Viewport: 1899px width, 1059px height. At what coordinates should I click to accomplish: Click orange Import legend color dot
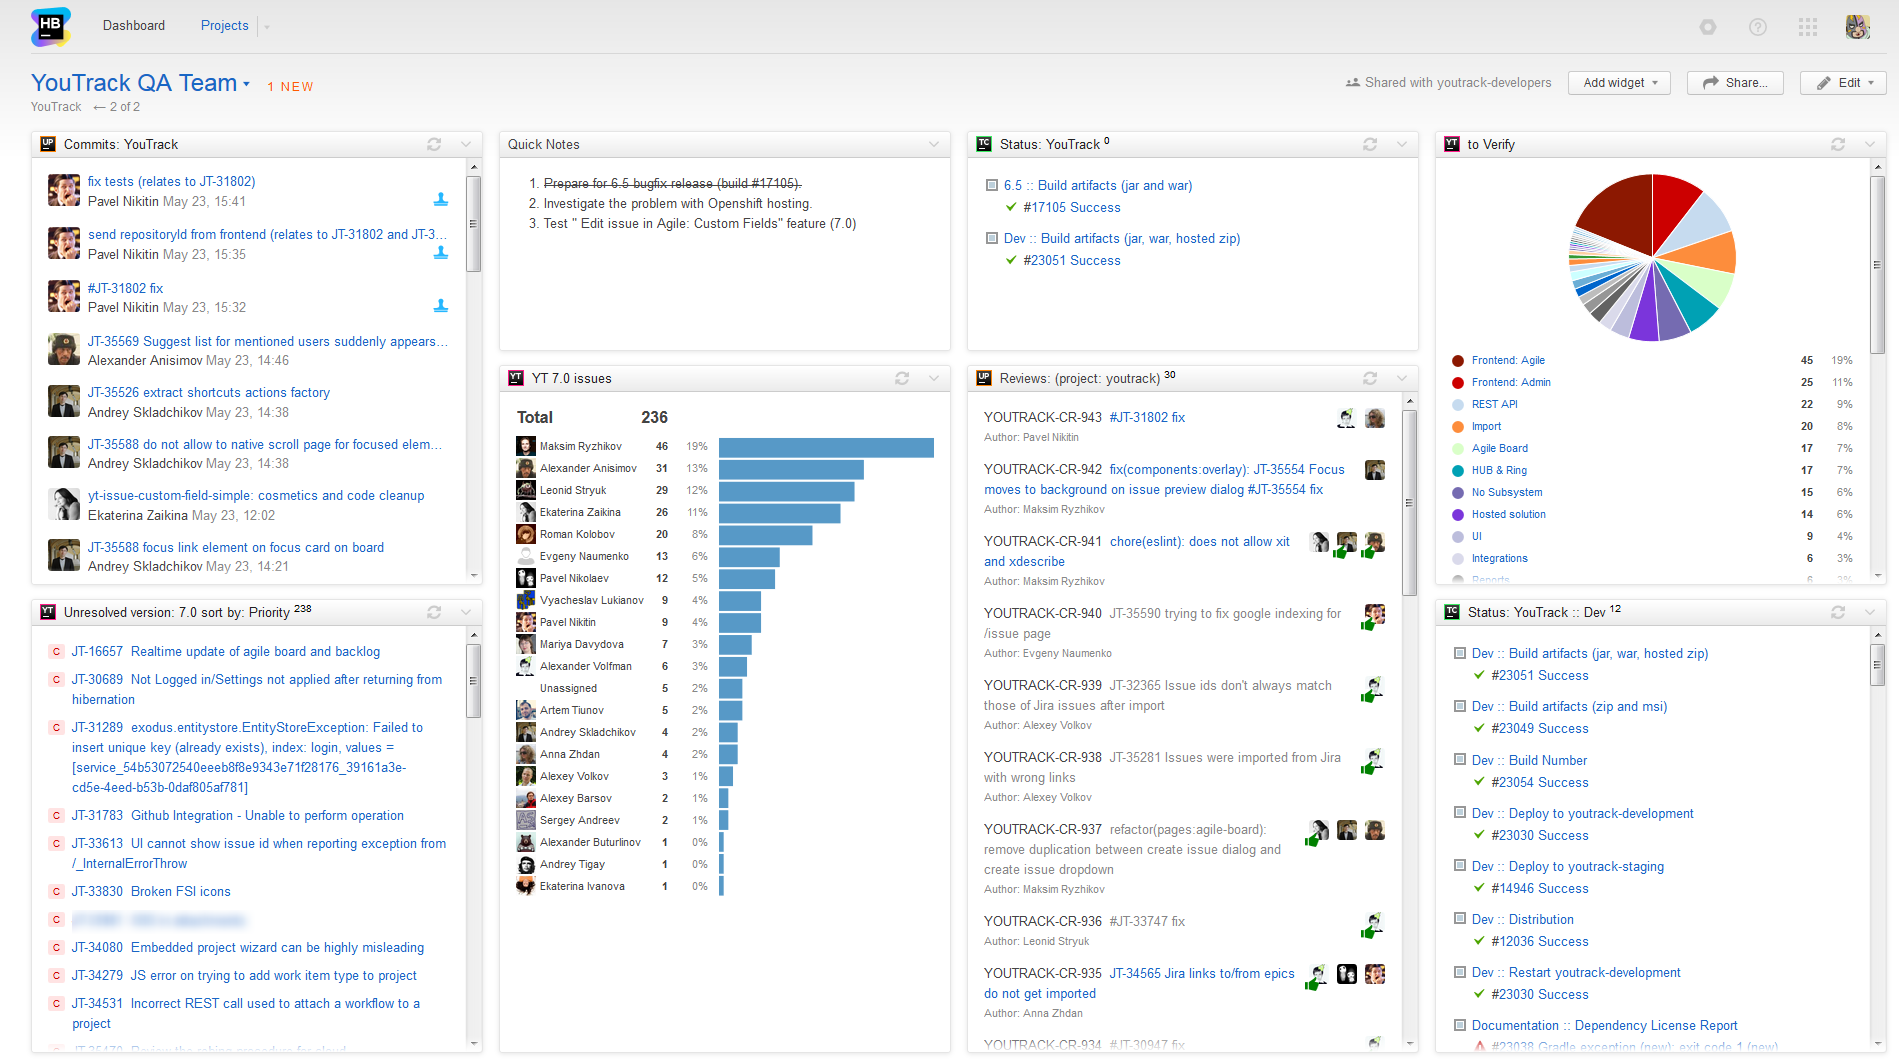pos(1458,427)
